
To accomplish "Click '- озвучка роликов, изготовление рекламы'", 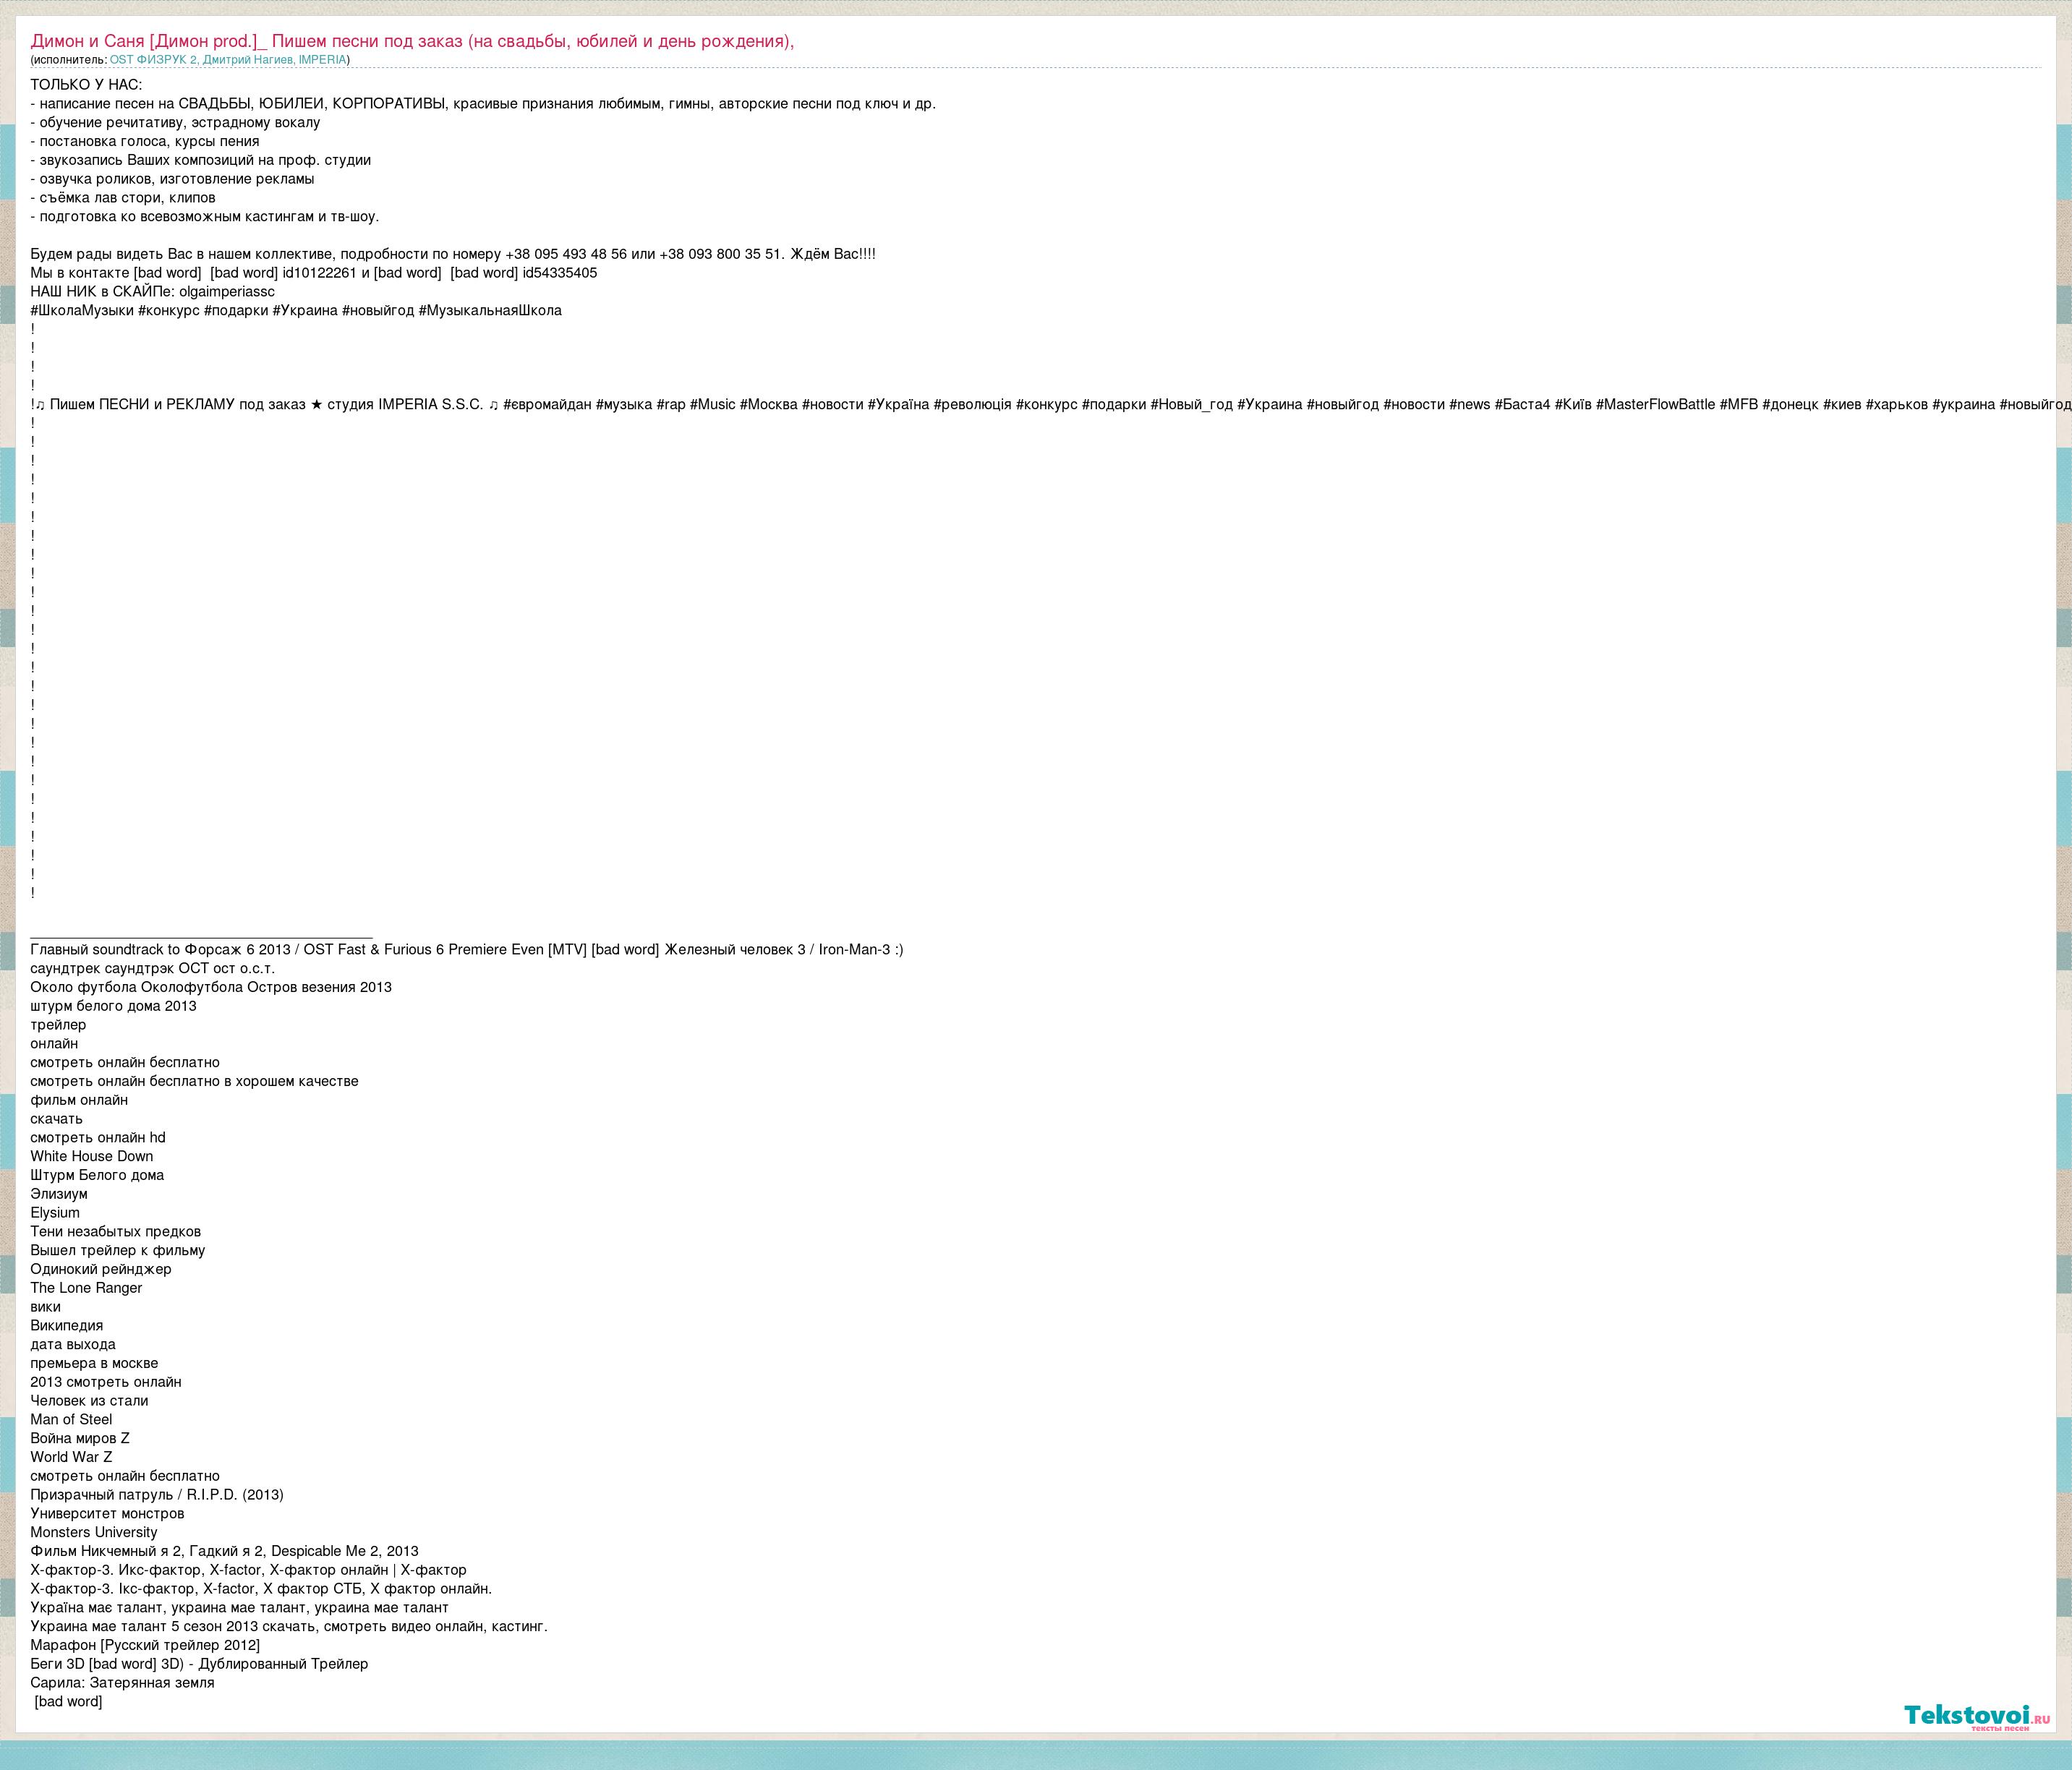I will point(172,179).
